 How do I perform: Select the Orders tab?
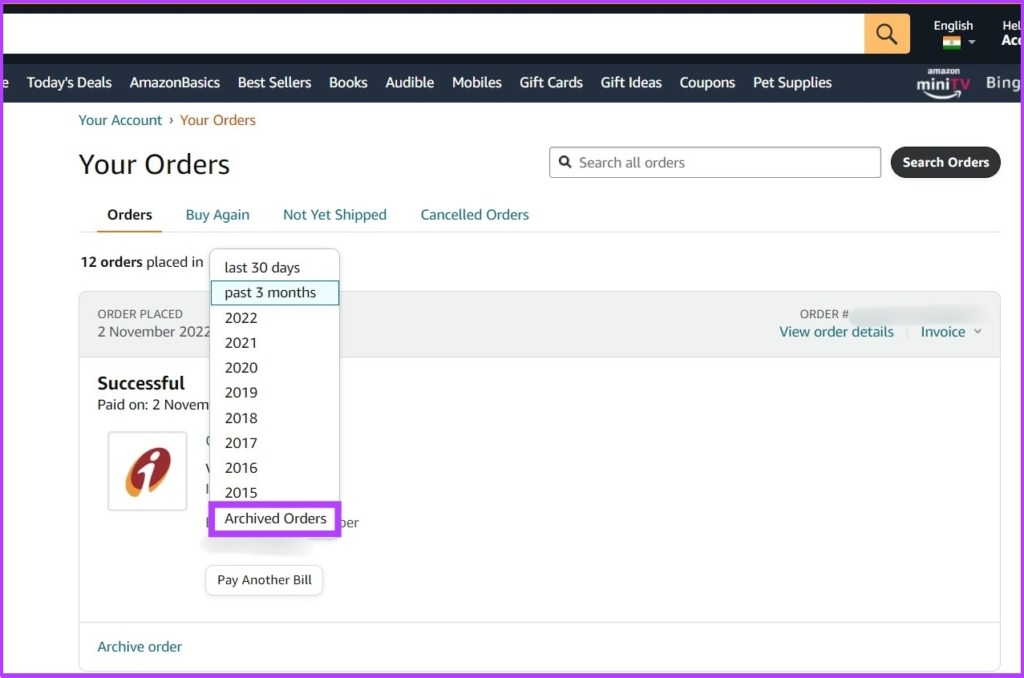(129, 215)
